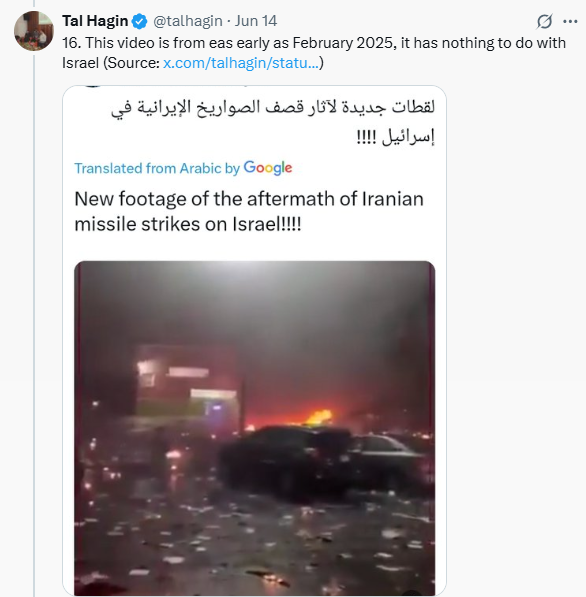Click the blue verified badge

(139, 21)
